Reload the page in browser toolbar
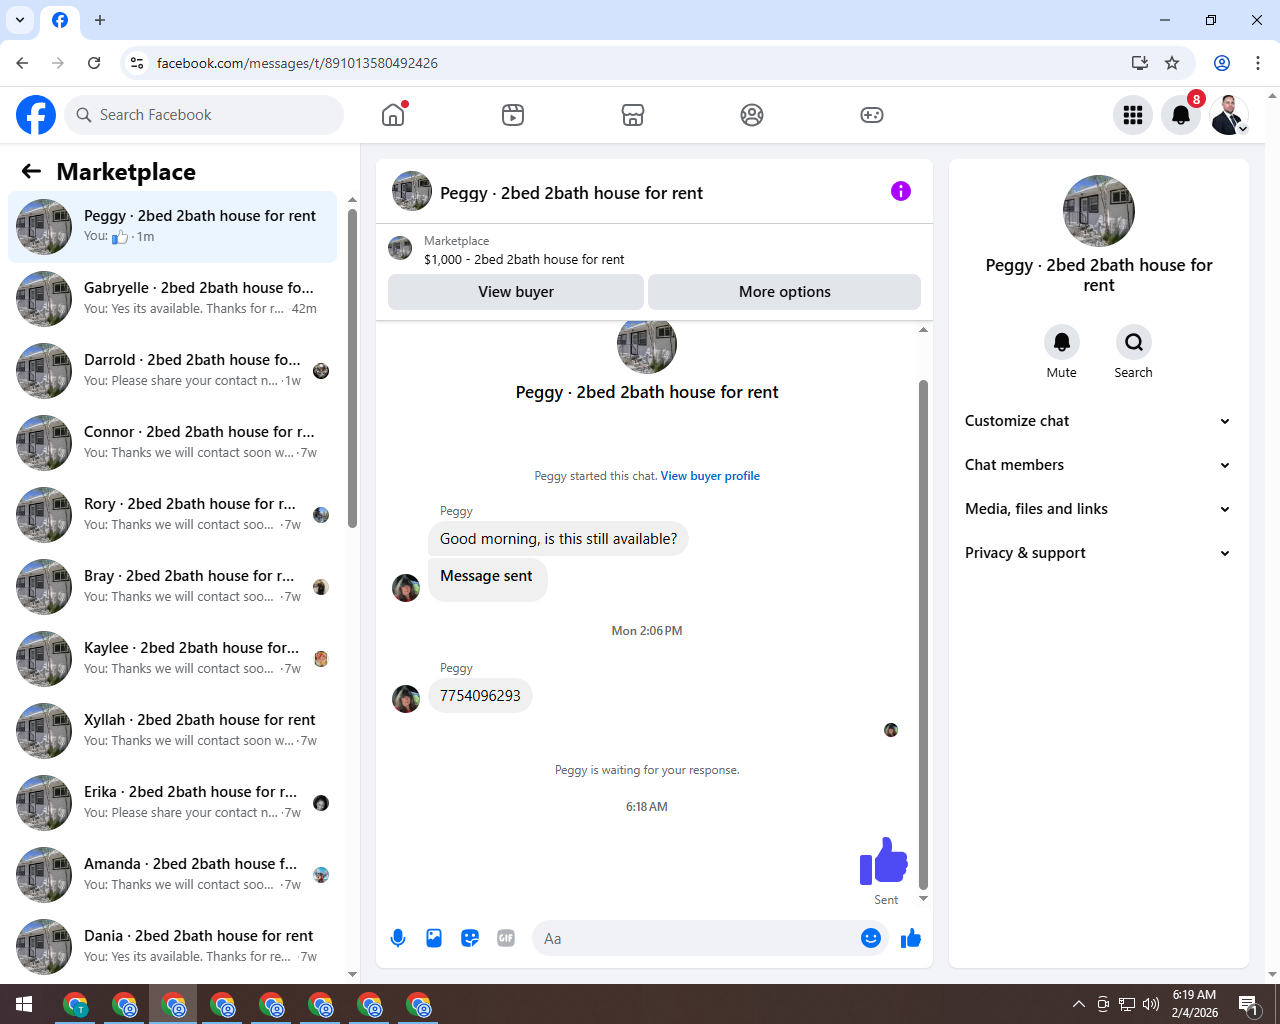1280x1024 pixels. pyautogui.click(x=94, y=63)
